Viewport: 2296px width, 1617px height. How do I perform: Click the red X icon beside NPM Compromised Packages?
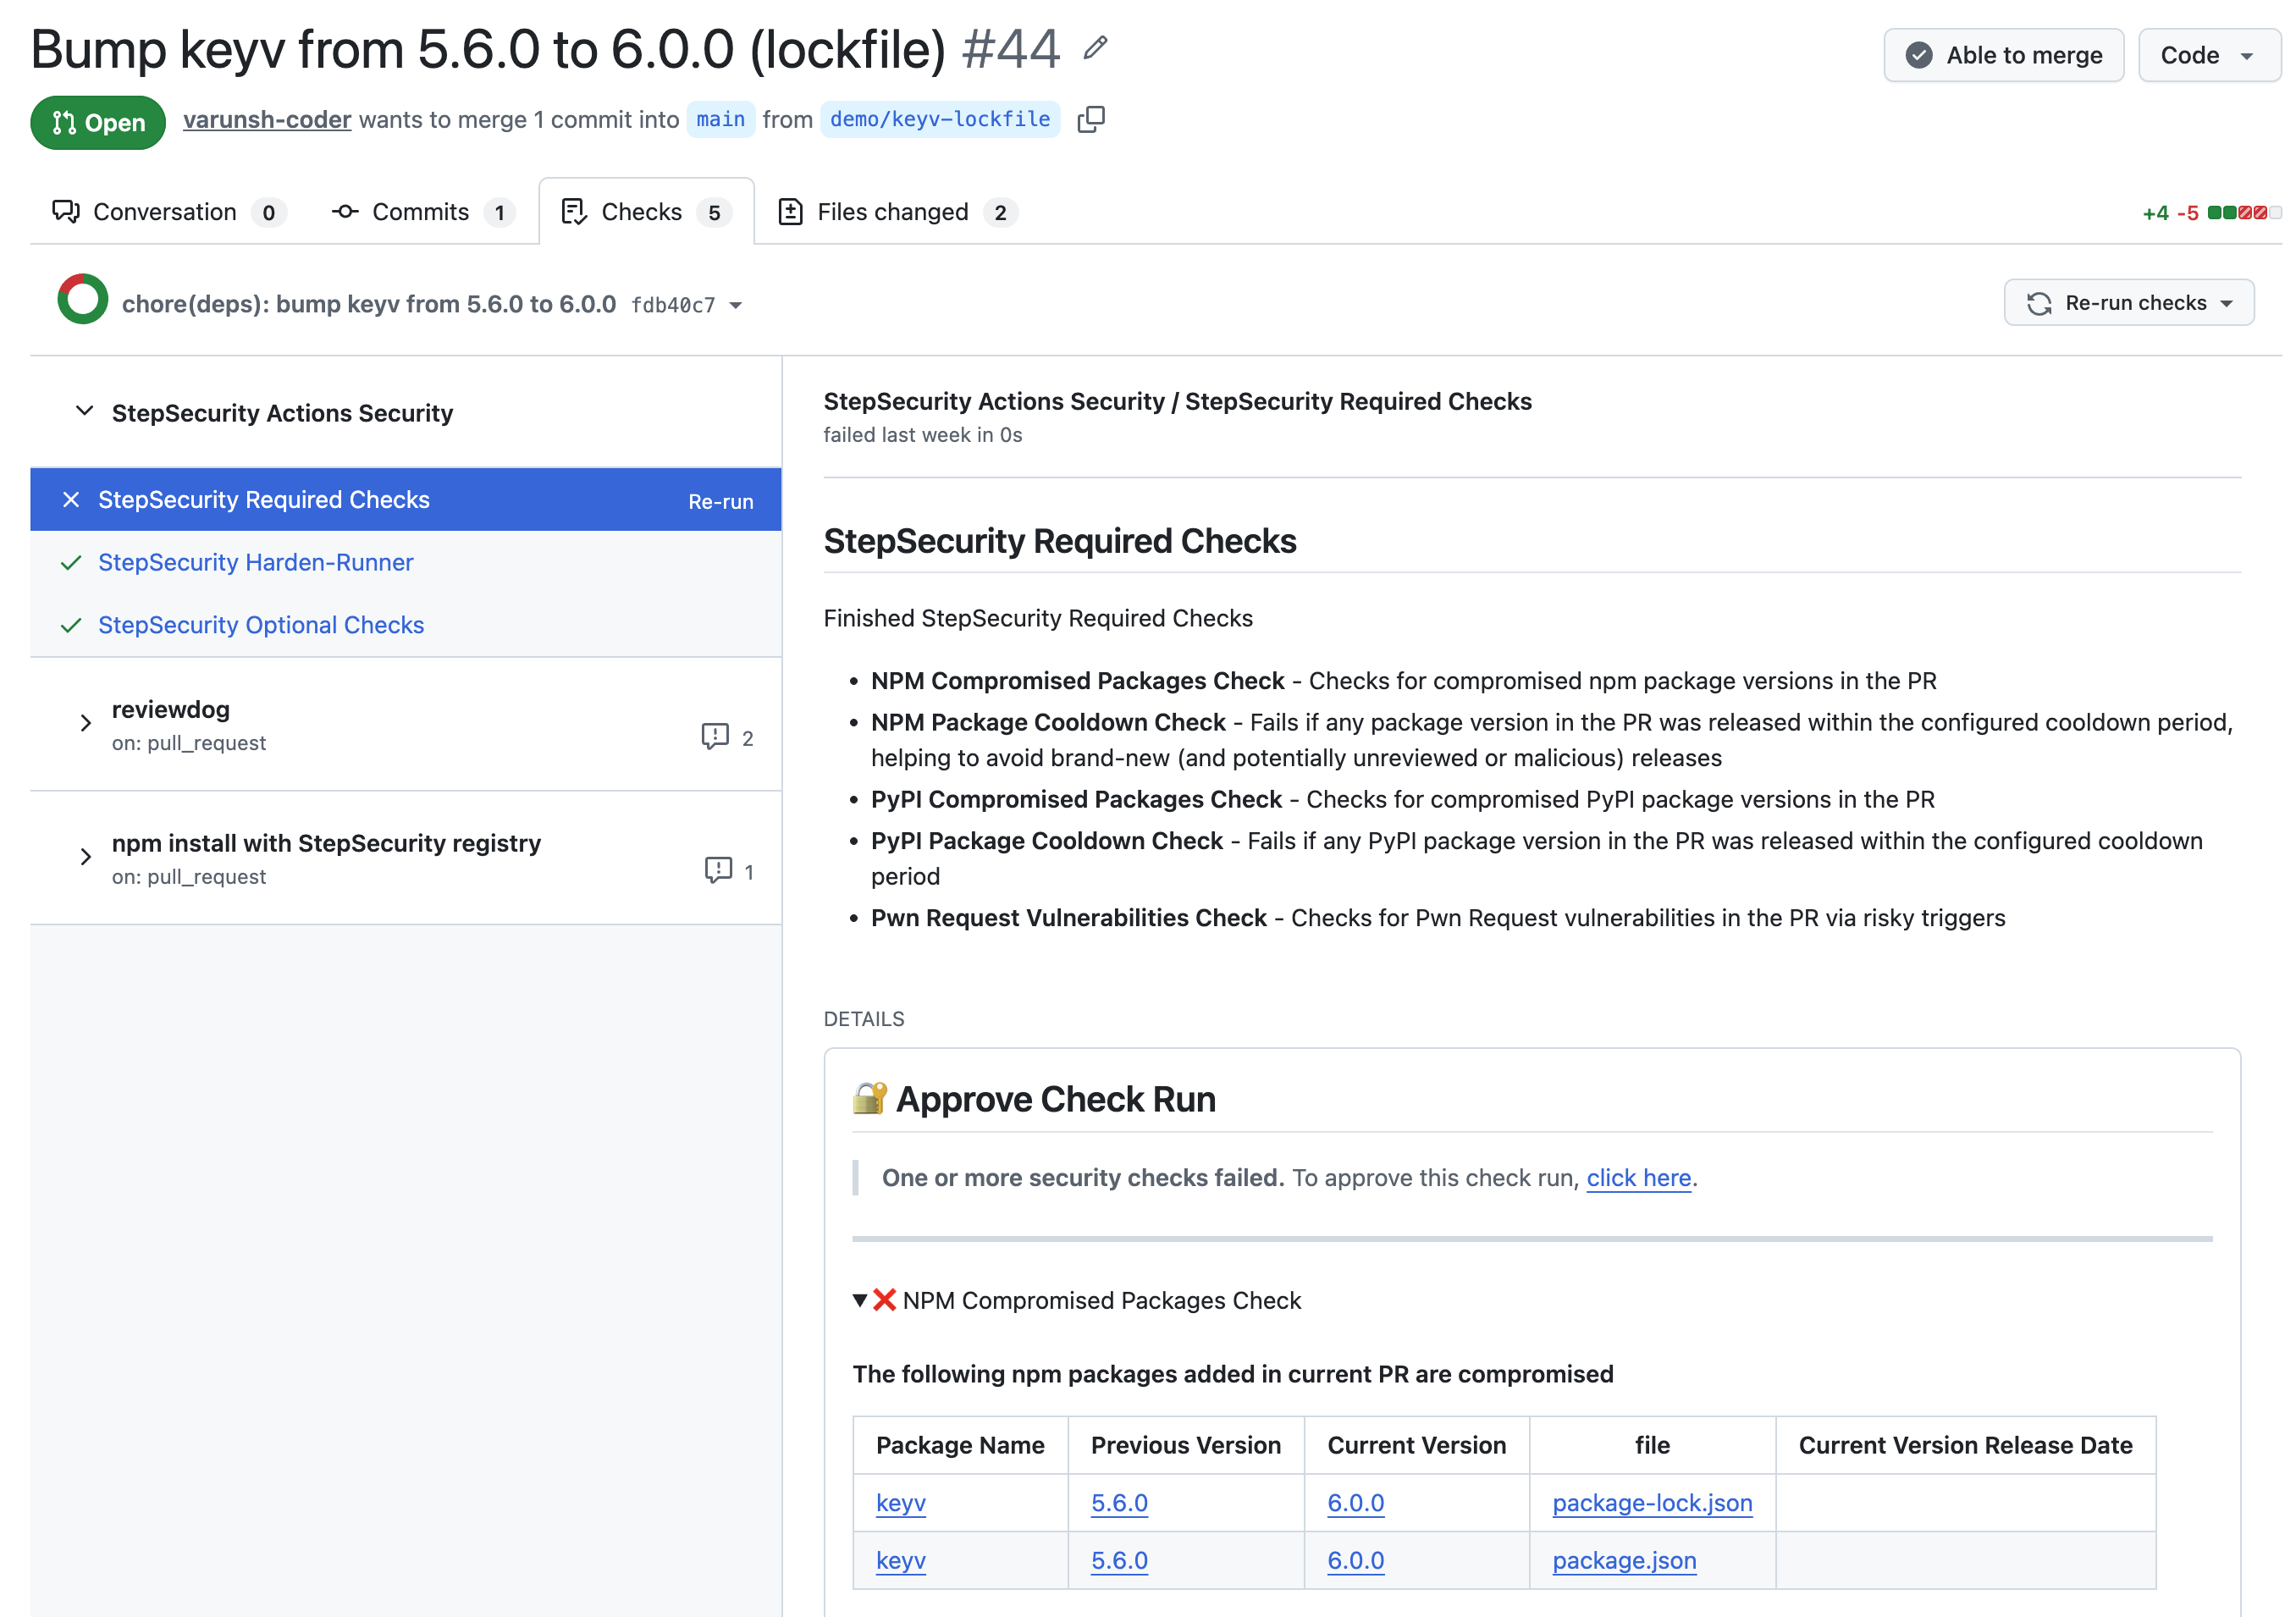[x=884, y=1299]
